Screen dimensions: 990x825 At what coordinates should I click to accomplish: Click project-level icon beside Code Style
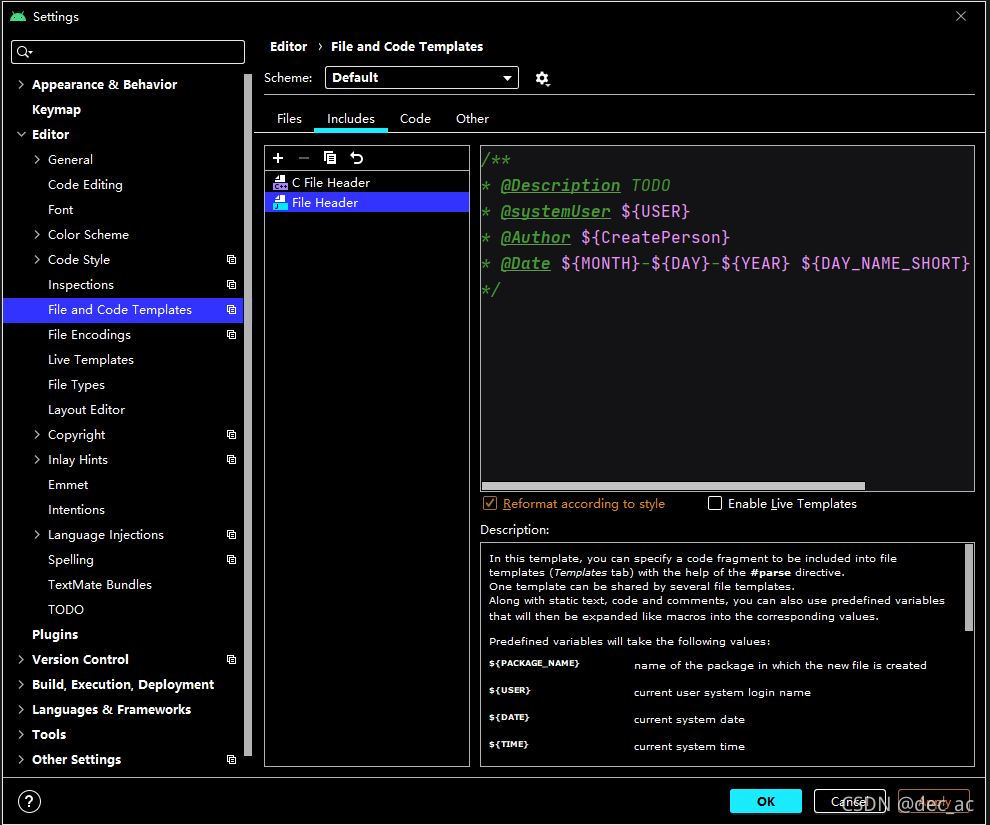[x=231, y=259]
